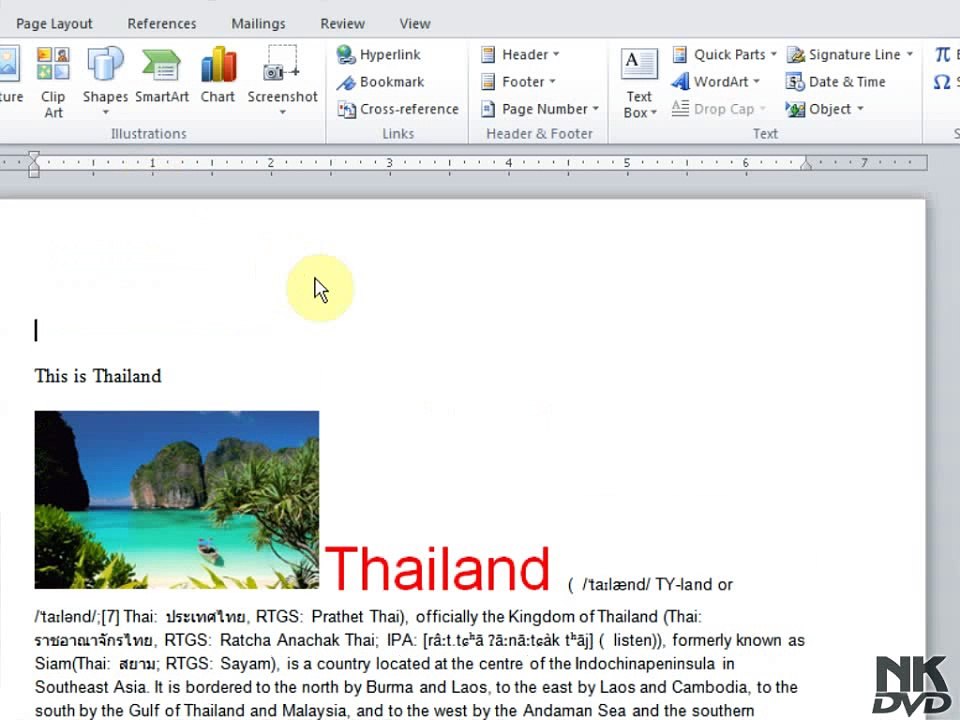Open the Header dropdown arrow

(x=556, y=54)
